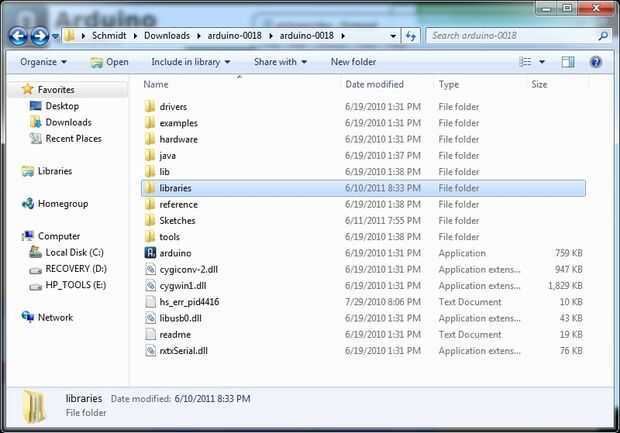Click the large libraries icon in details pane

pyautogui.click(x=34, y=406)
